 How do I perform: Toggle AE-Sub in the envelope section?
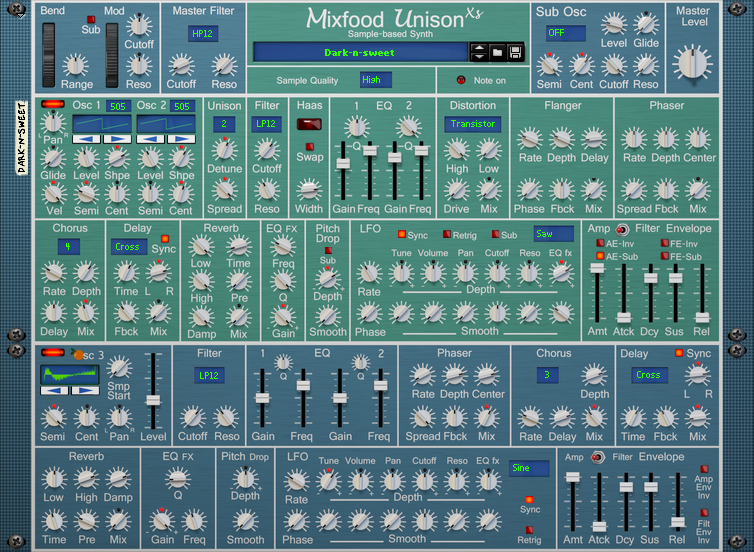600,256
